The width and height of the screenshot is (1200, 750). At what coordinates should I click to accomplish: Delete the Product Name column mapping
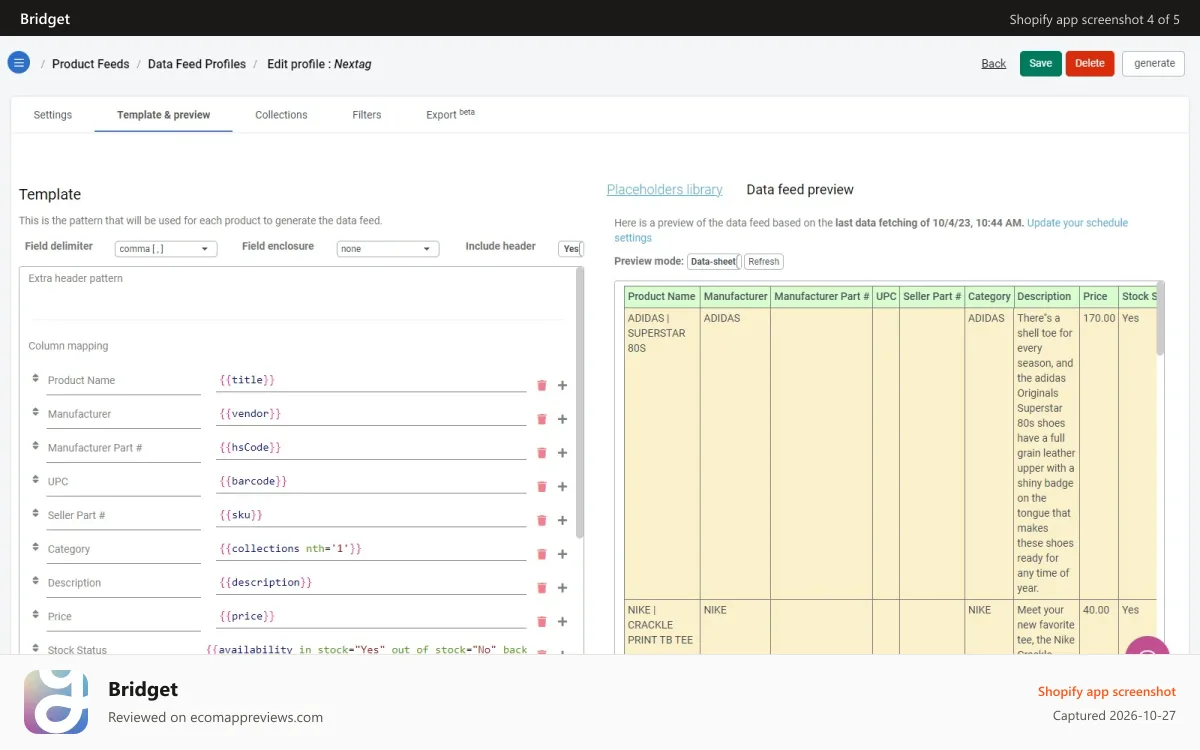(542, 385)
